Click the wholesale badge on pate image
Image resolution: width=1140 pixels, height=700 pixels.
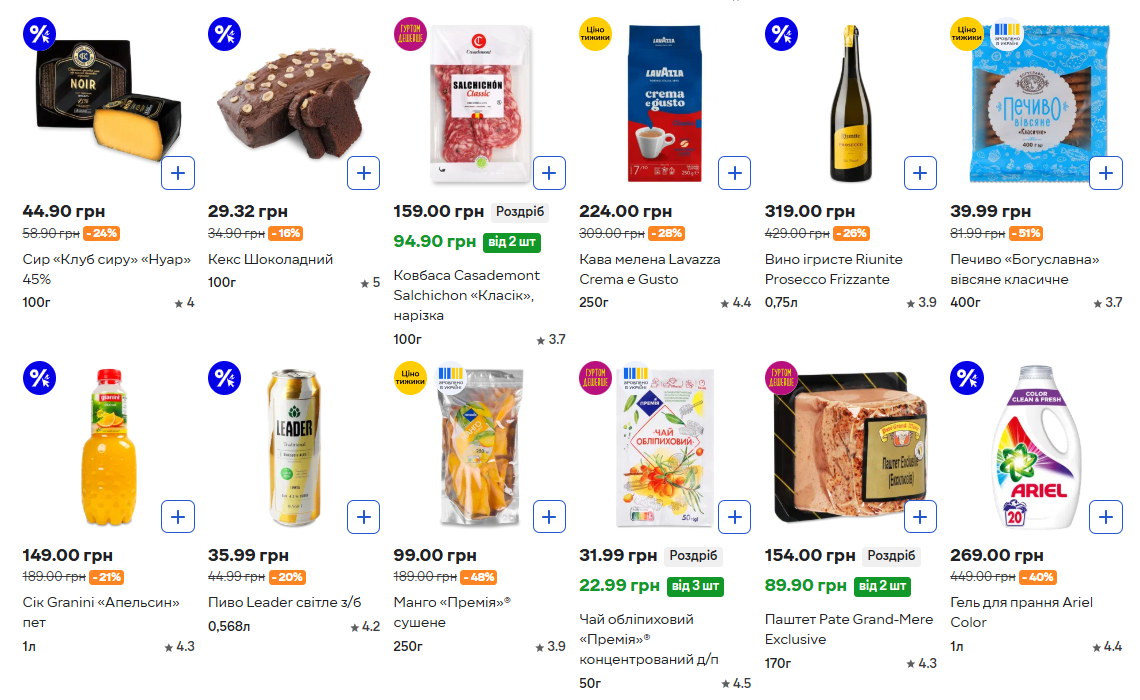tap(782, 378)
